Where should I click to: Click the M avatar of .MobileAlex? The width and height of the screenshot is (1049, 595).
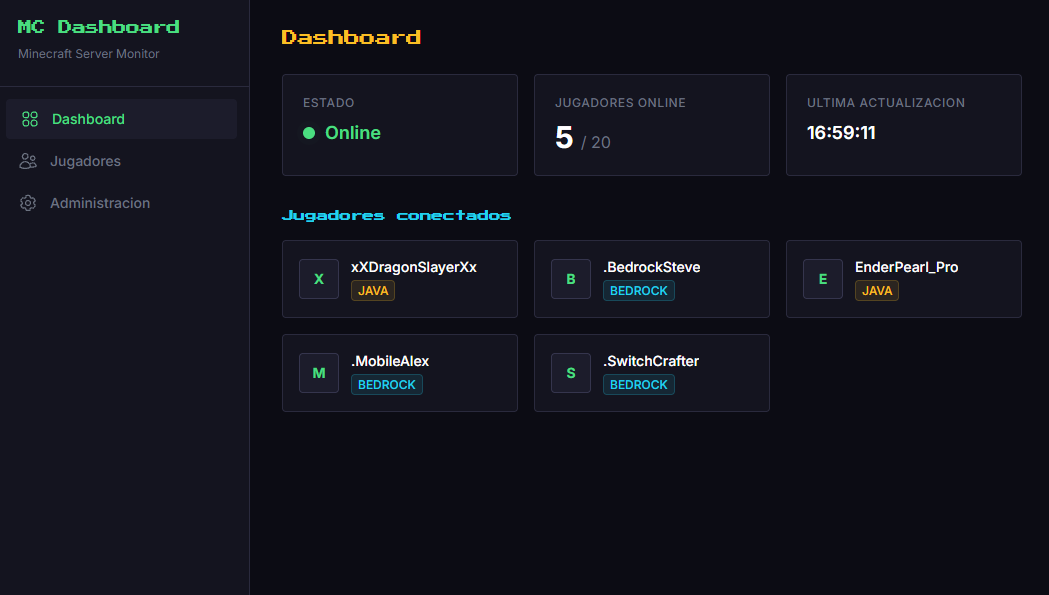[319, 373]
